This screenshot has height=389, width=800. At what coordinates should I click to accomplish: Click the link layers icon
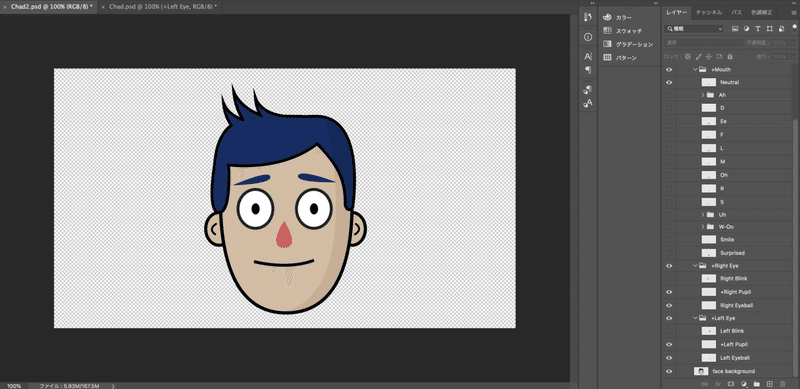705,384
